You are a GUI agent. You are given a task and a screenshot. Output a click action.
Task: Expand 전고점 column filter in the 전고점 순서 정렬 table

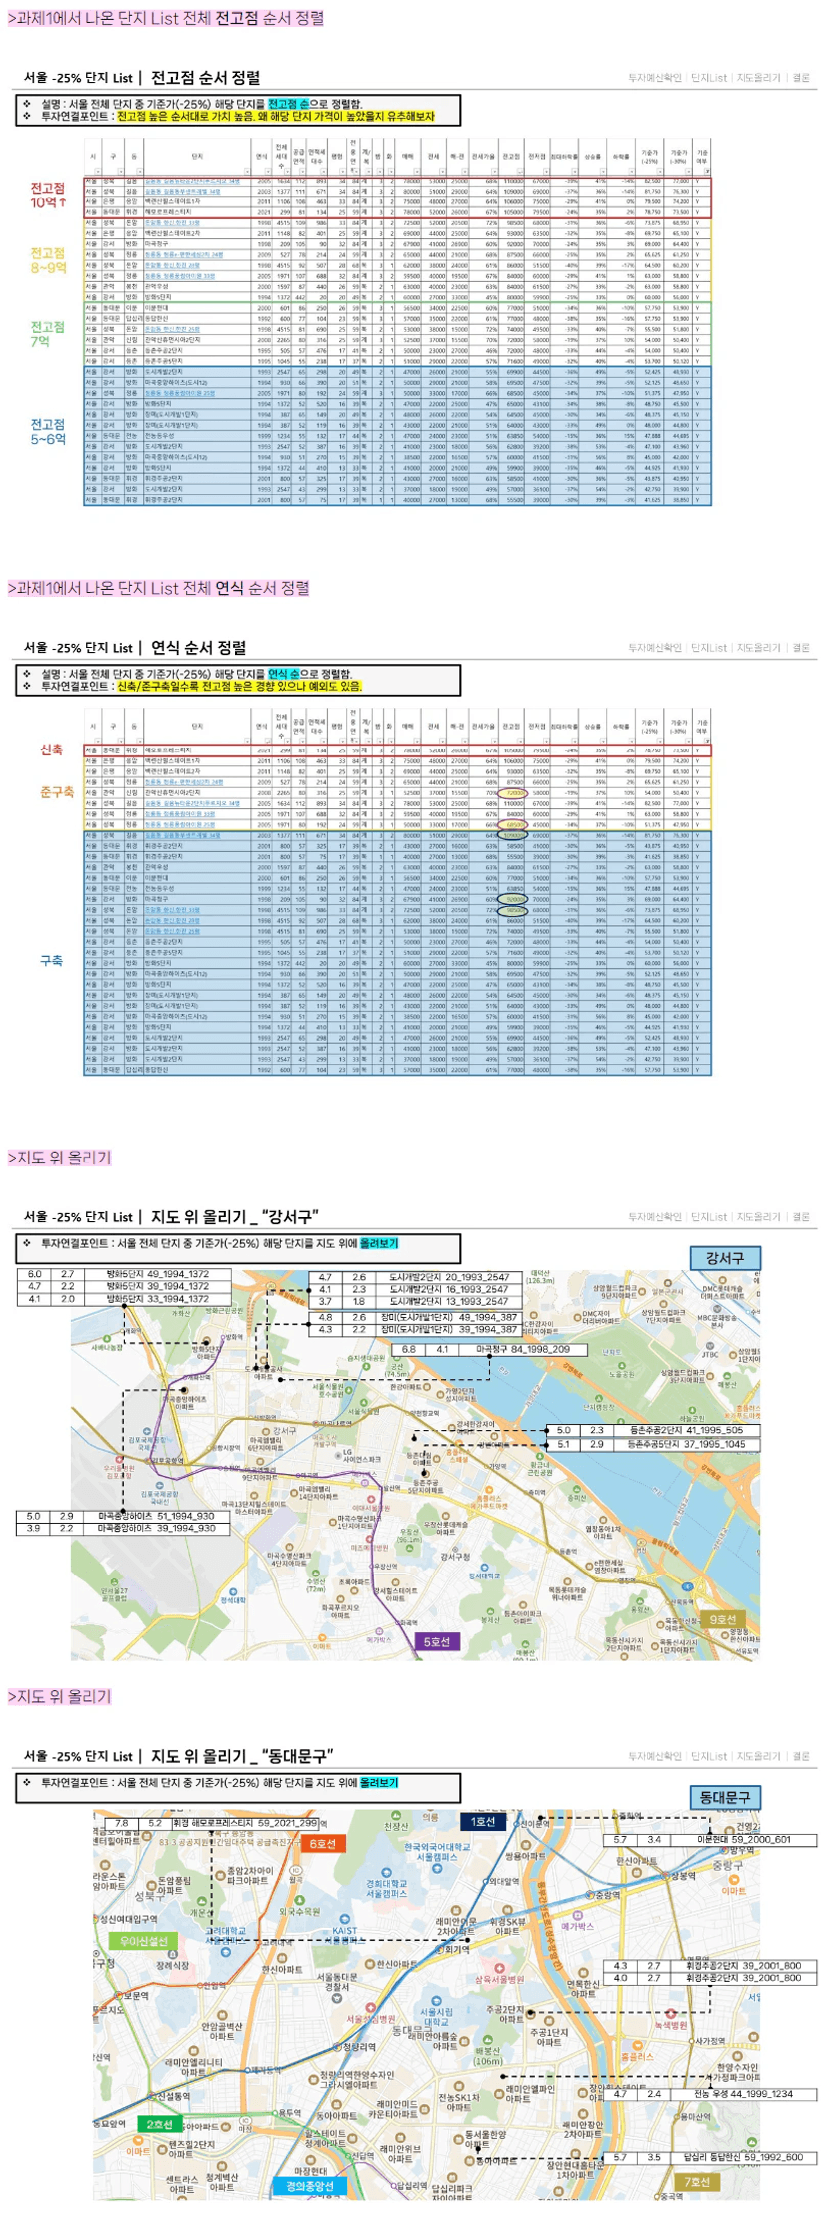[521, 172]
